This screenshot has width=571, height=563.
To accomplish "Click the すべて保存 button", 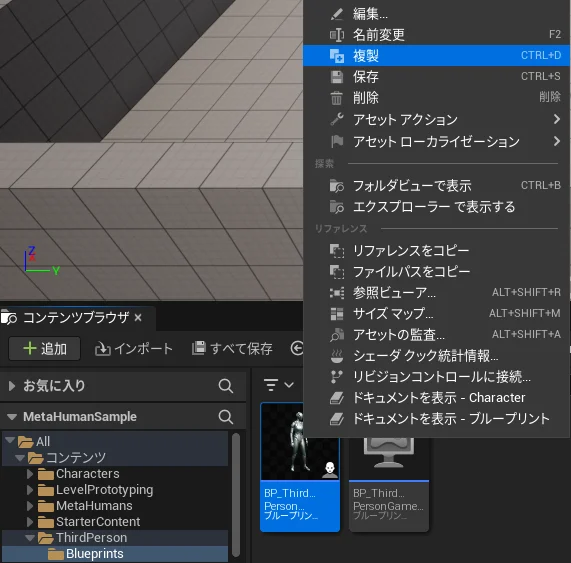I will pyautogui.click(x=232, y=349).
